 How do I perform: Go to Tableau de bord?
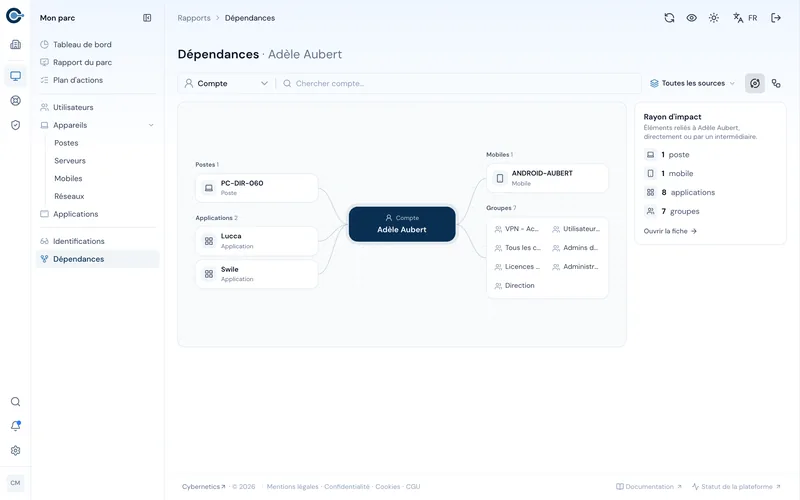point(97,44)
